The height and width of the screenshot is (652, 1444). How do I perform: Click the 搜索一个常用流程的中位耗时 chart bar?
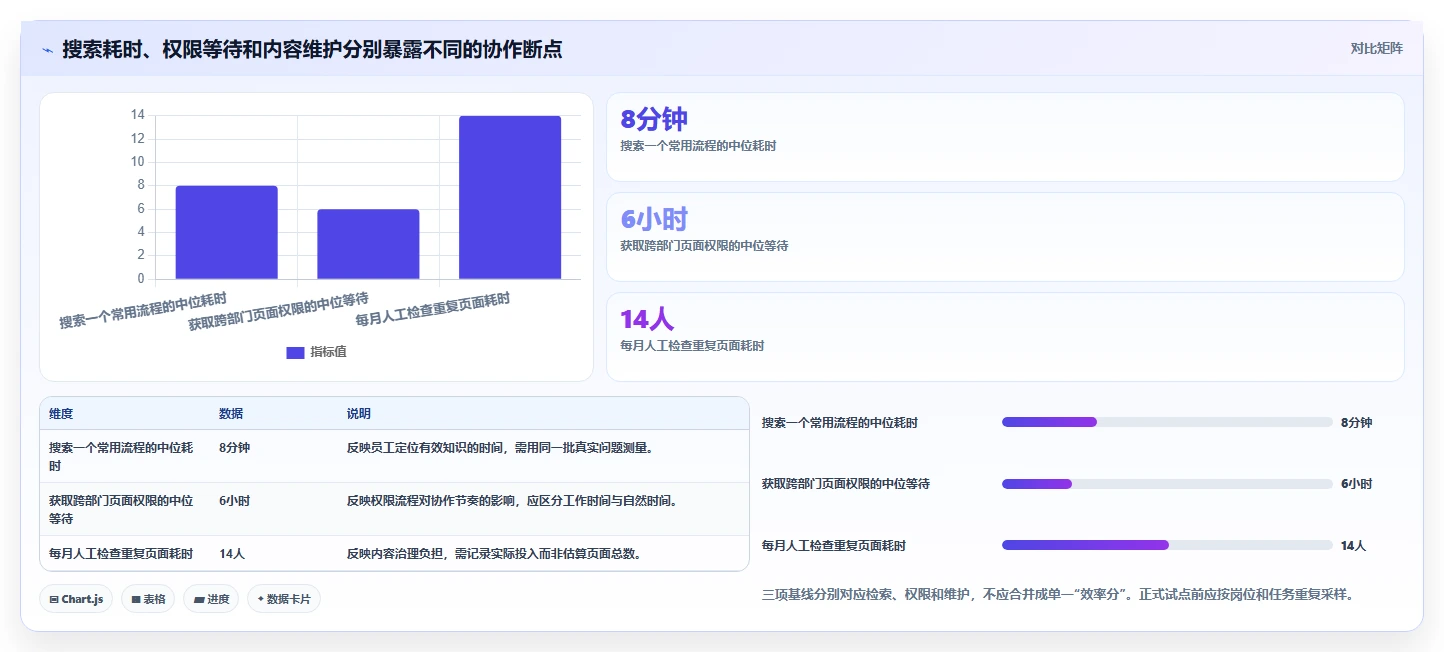click(x=227, y=232)
